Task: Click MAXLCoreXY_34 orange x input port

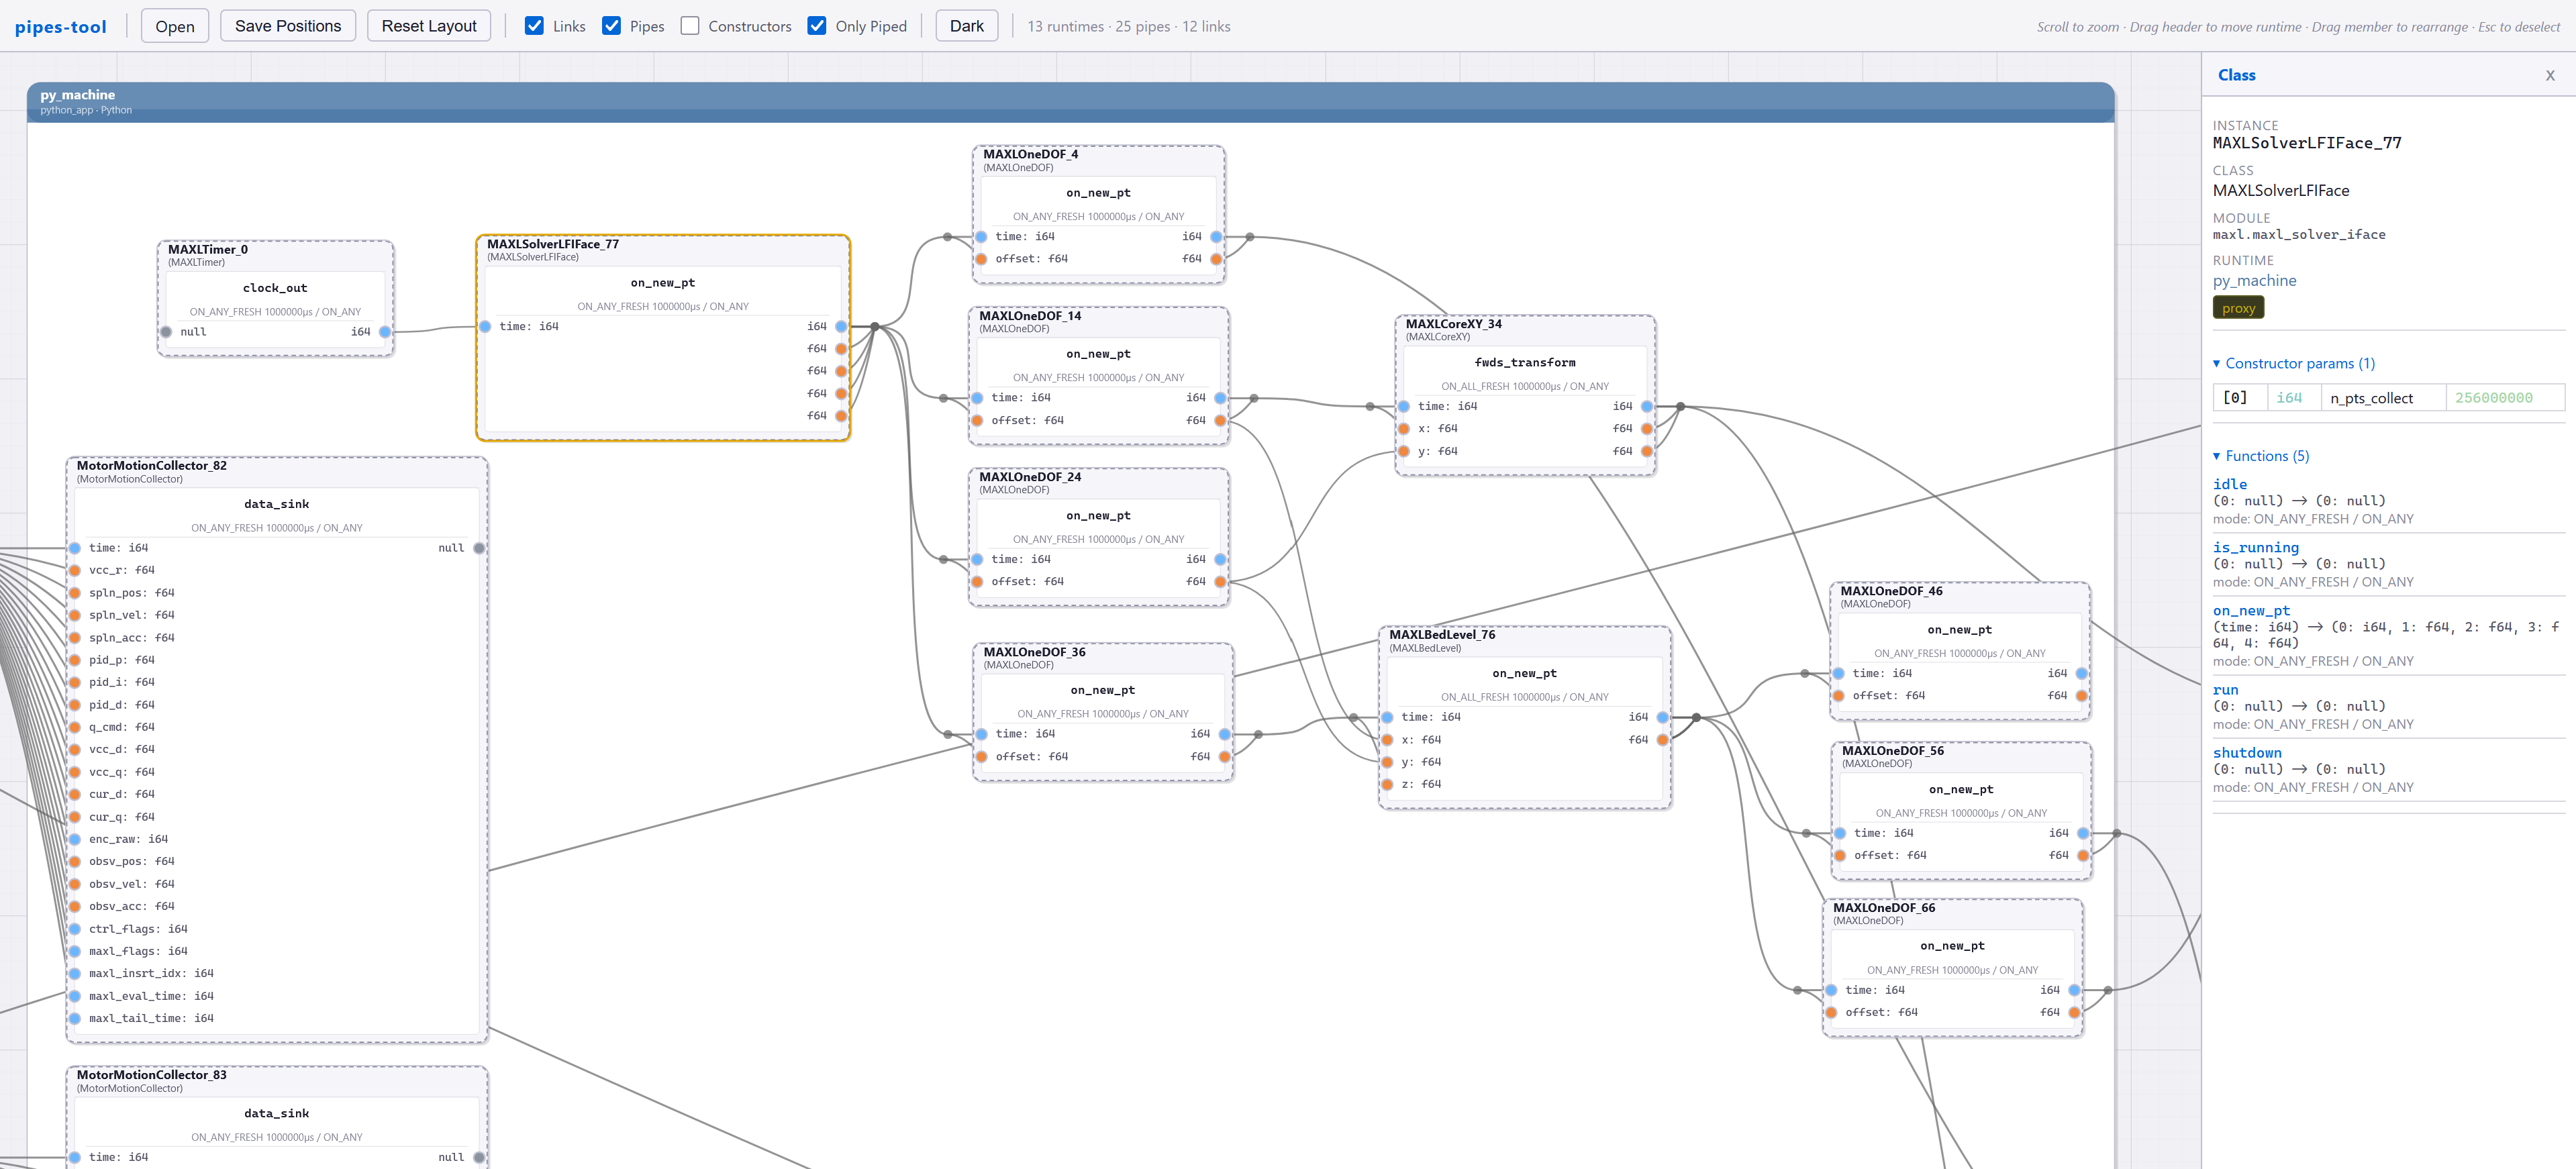Action: 1404,429
